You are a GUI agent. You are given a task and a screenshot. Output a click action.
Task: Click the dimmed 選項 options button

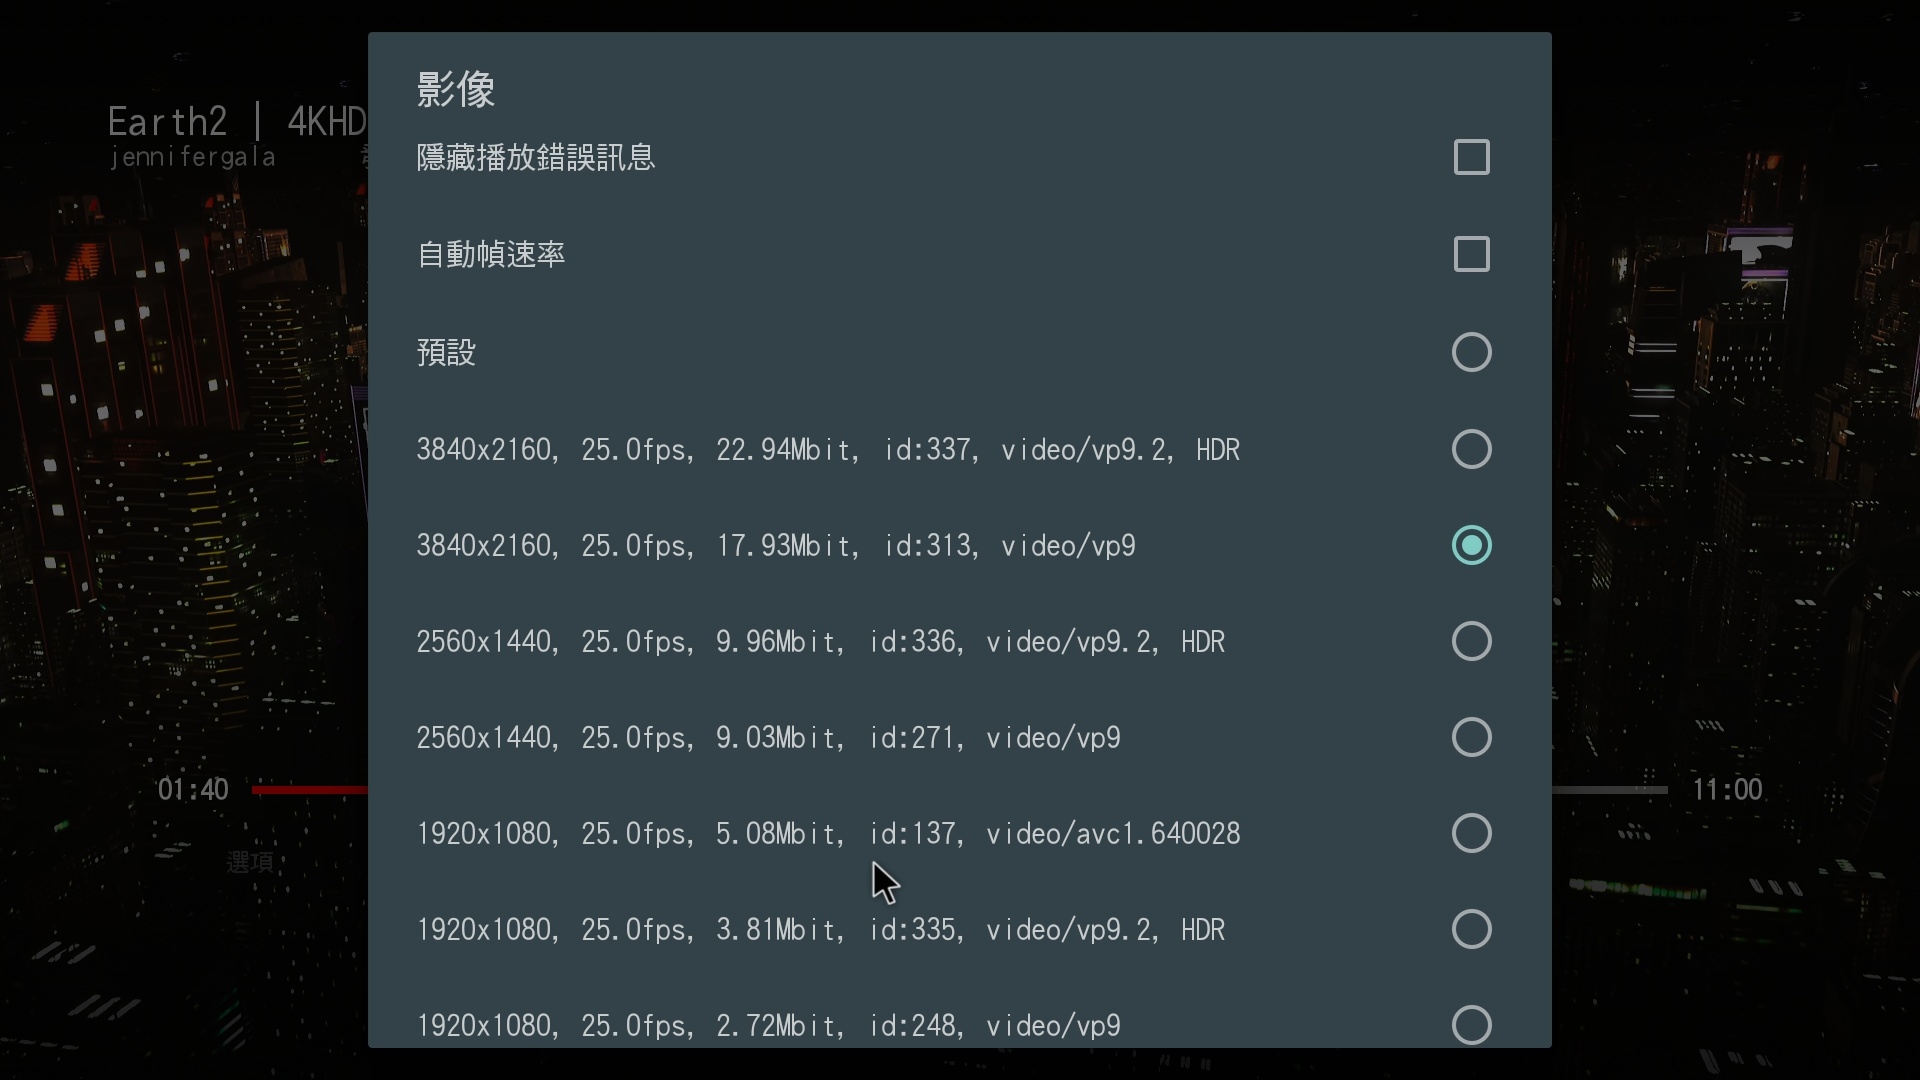pos(249,862)
